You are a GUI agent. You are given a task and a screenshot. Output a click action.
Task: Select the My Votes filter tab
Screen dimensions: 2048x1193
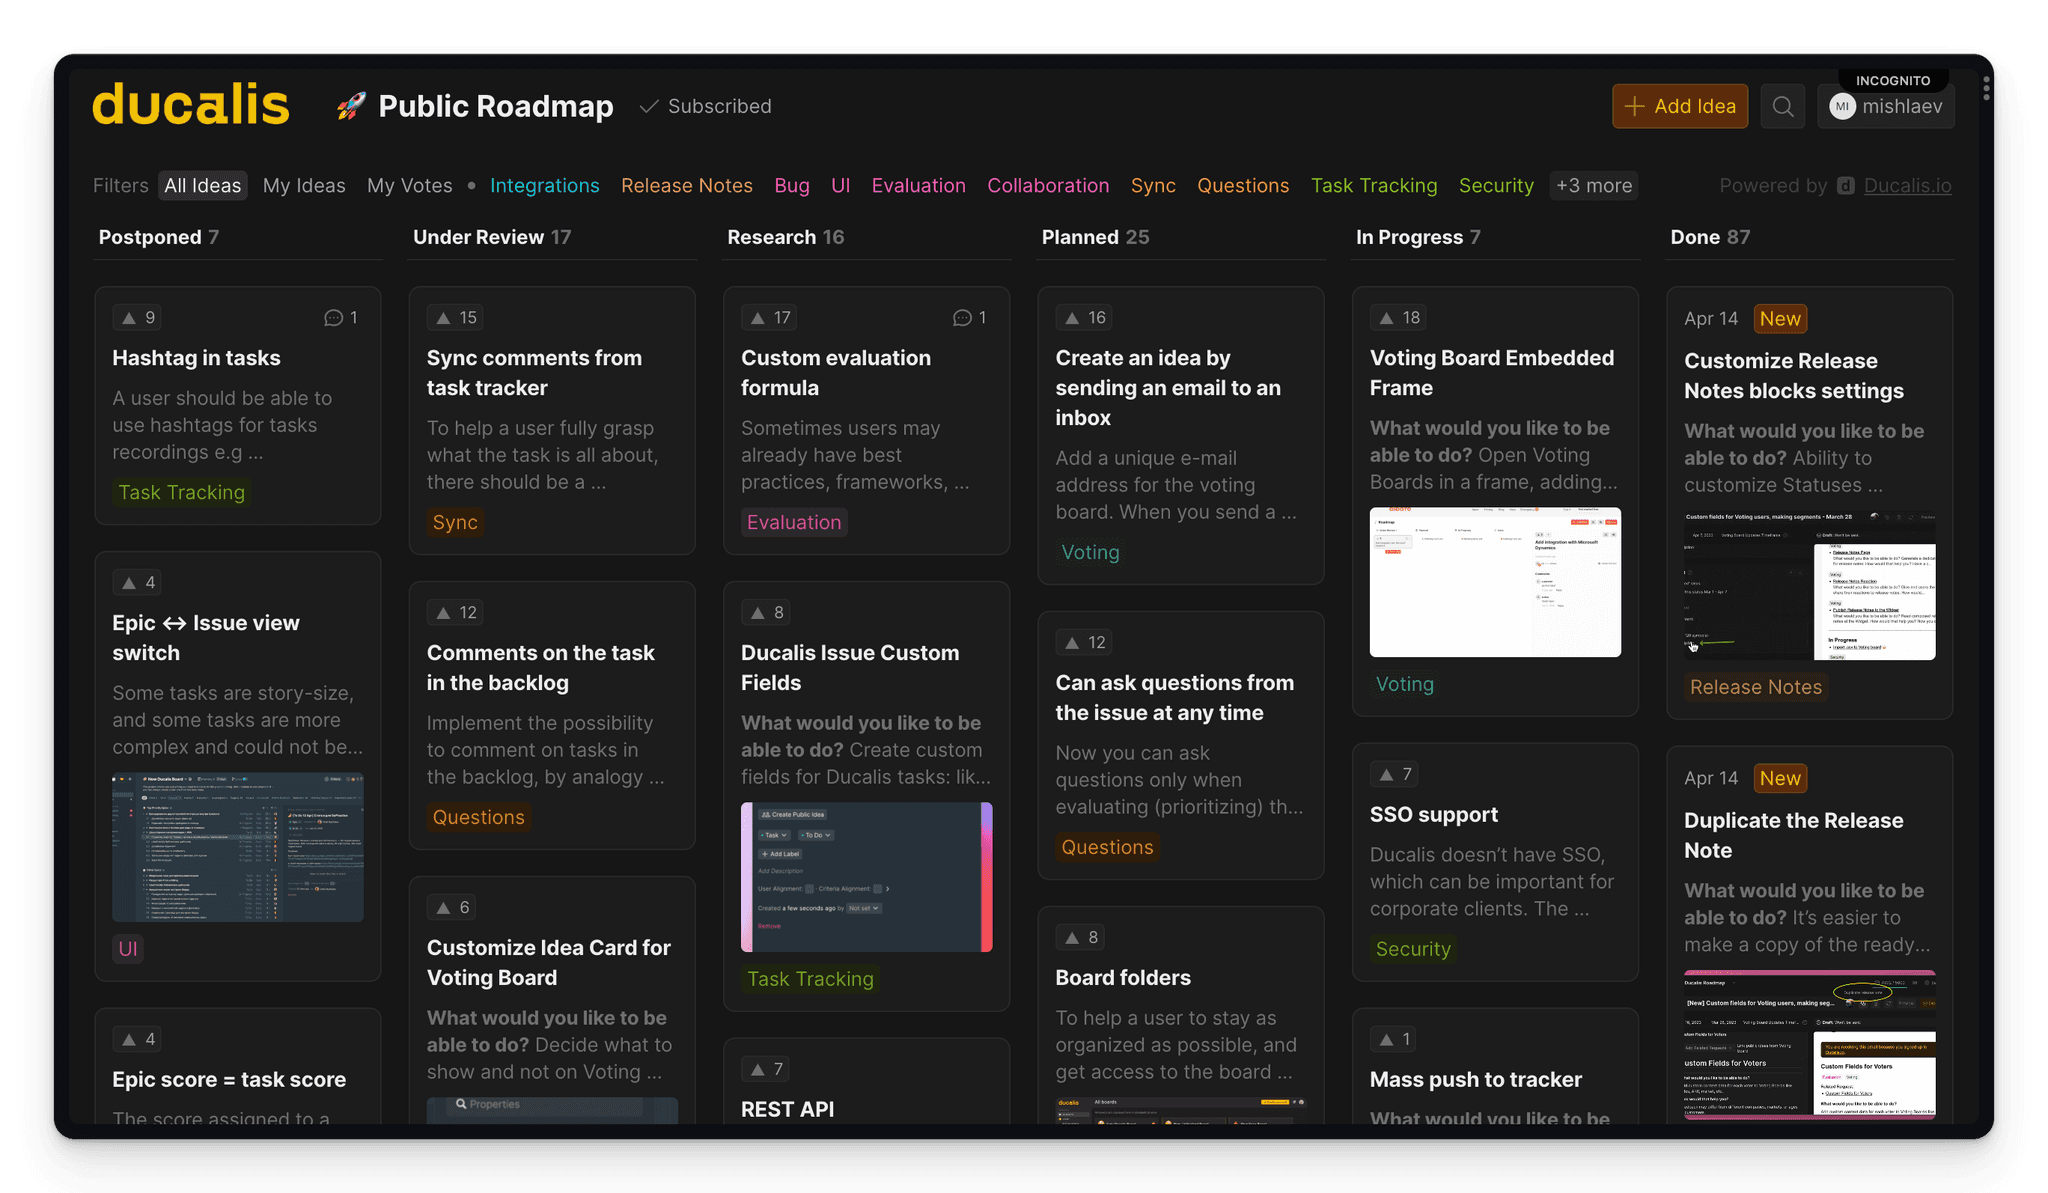click(x=409, y=186)
